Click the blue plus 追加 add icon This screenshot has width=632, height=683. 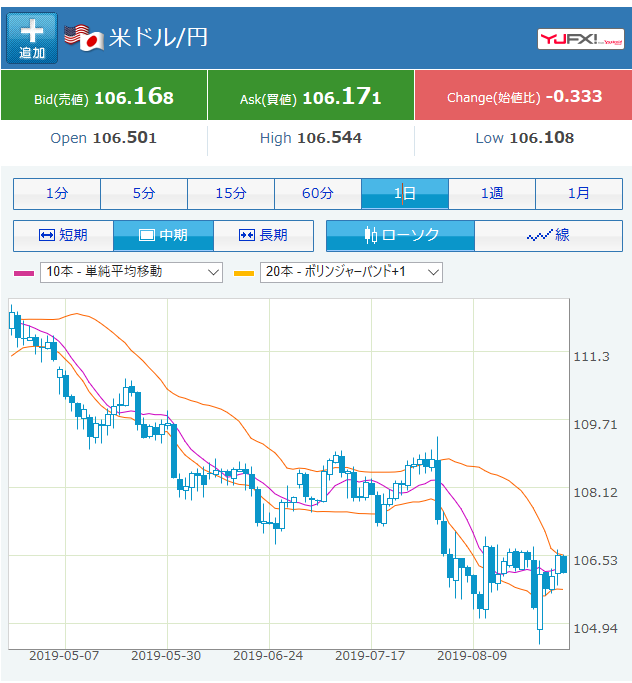(32, 38)
